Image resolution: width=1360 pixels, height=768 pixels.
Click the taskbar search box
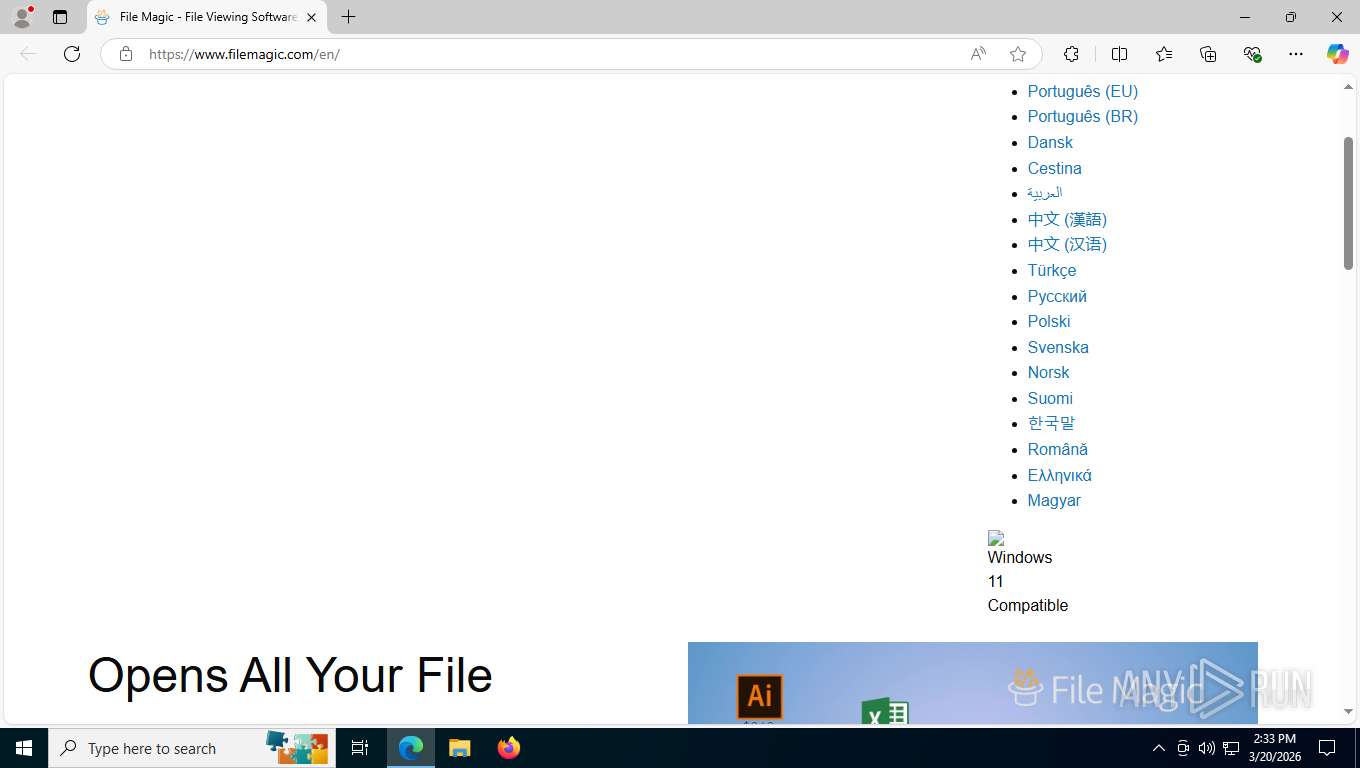192,748
